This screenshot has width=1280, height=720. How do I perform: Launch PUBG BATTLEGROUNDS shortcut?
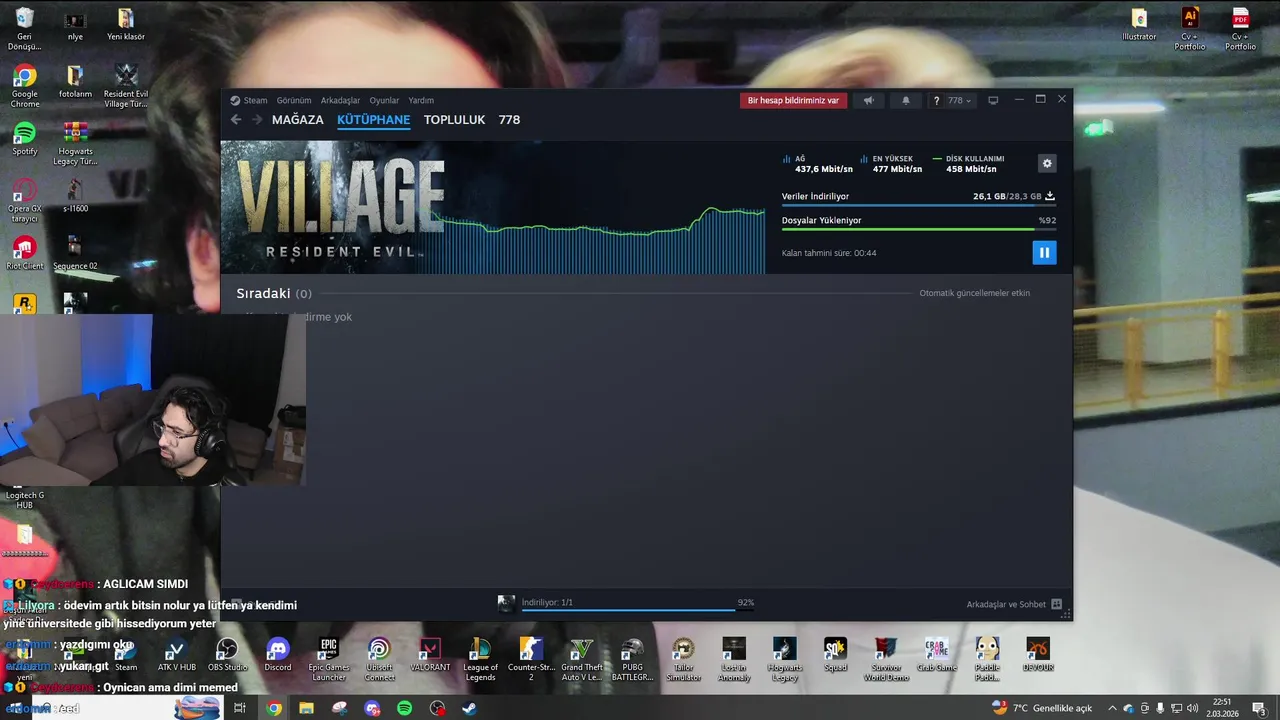(x=632, y=660)
